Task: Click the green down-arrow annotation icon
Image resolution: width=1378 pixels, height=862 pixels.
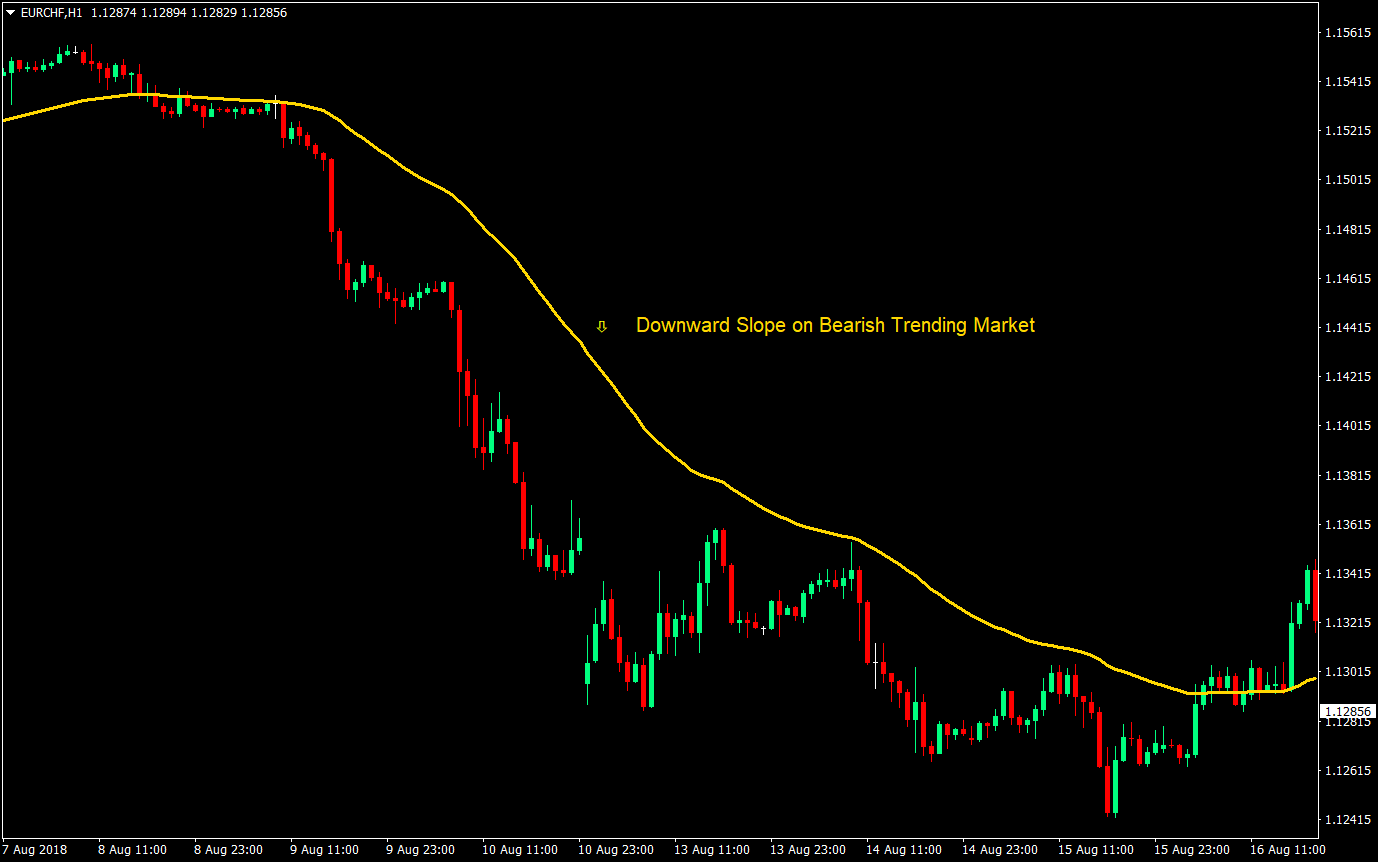Action: (602, 325)
